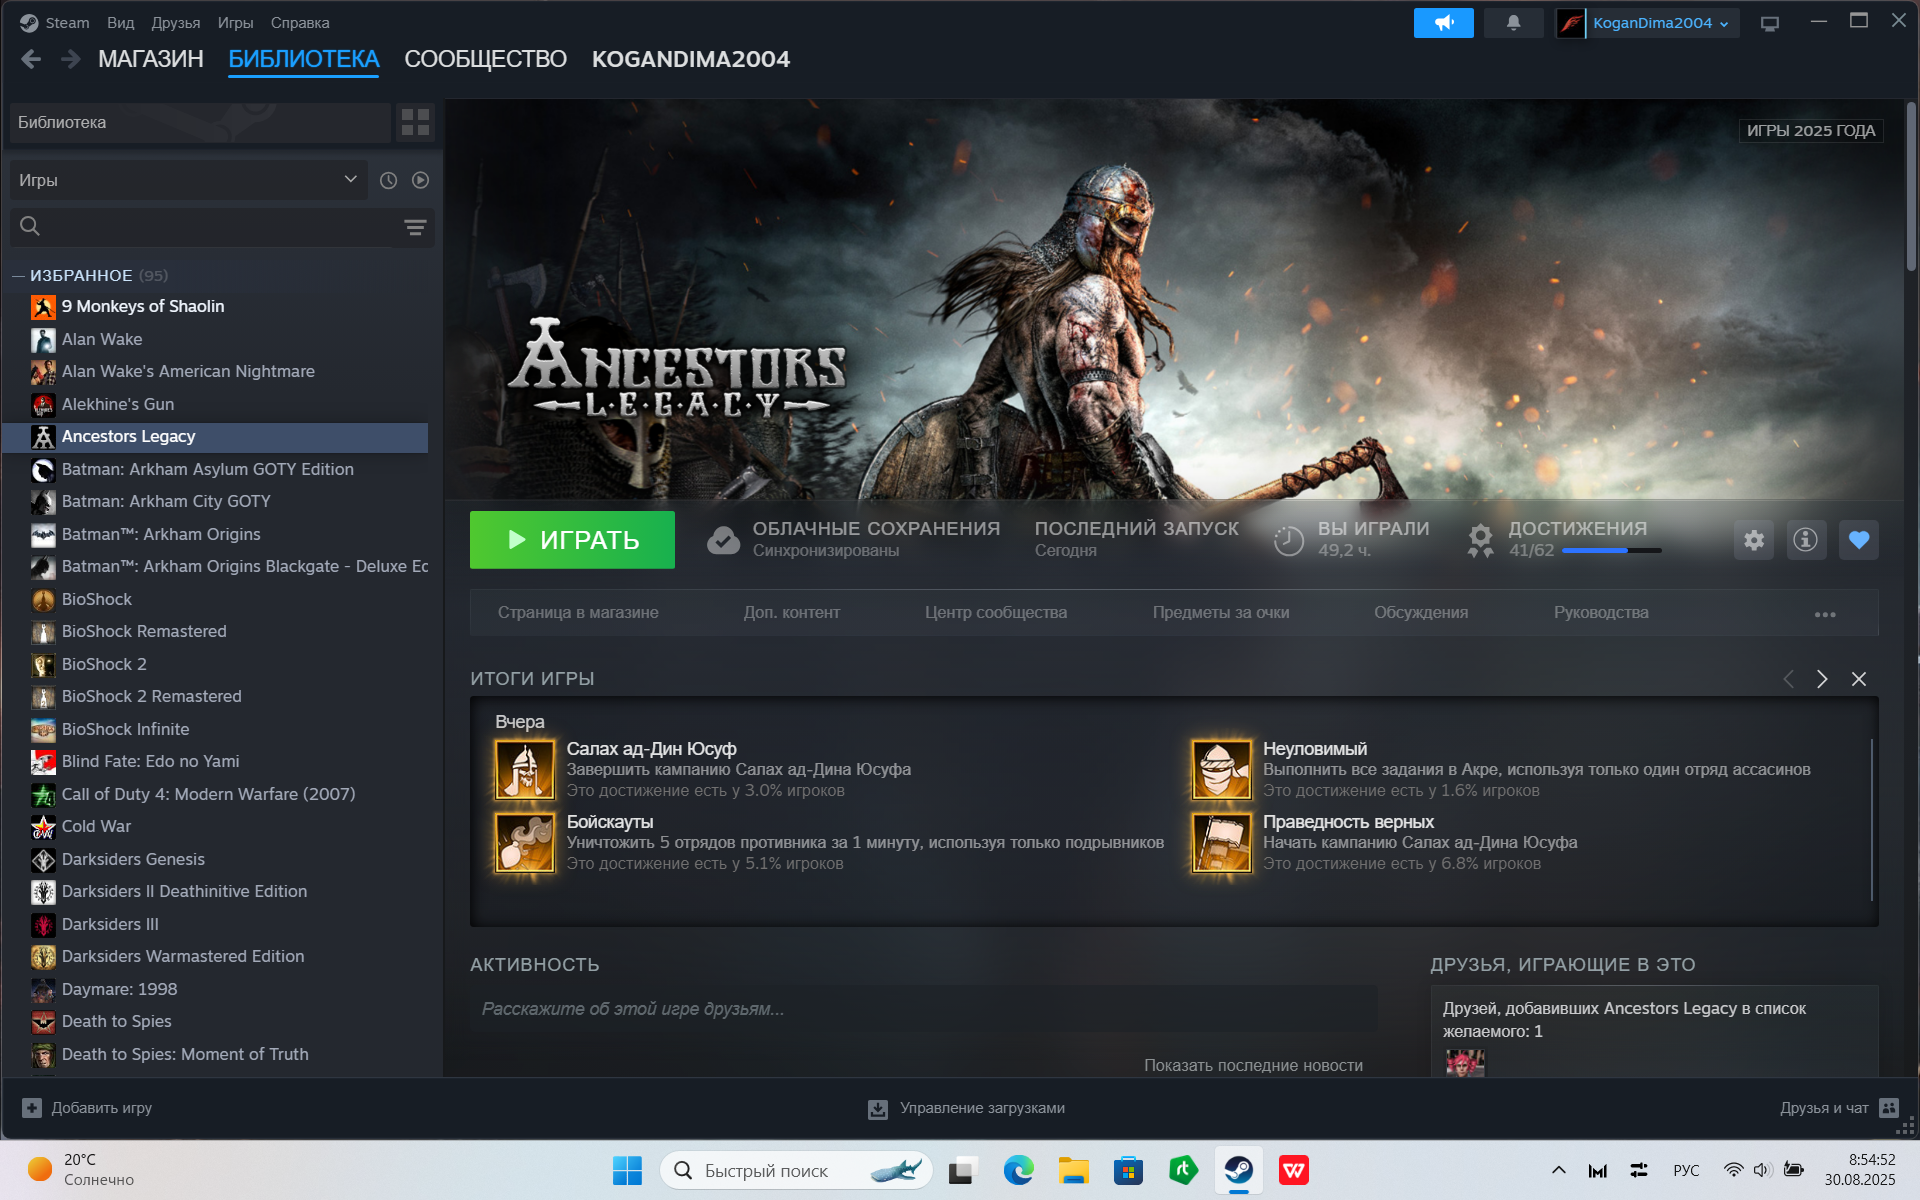Screen dimensions: 1920x1200
Task: Open the KOGANDIMA2004 profile tab
Action: [691, 59]
